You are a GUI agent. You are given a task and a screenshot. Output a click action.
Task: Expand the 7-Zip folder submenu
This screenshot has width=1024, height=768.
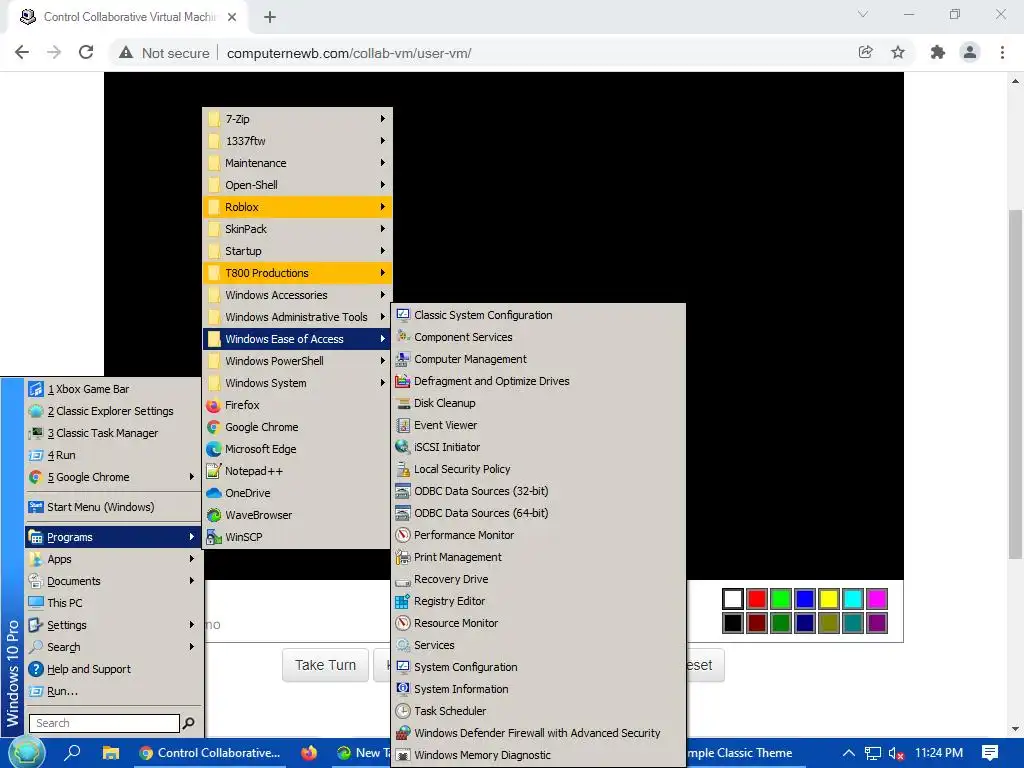point(297,119)
